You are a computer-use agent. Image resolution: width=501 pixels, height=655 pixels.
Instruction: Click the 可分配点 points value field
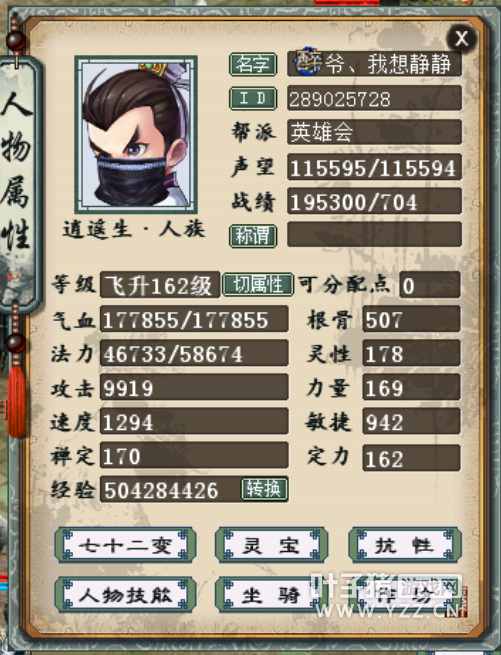(x=430, y=285)
